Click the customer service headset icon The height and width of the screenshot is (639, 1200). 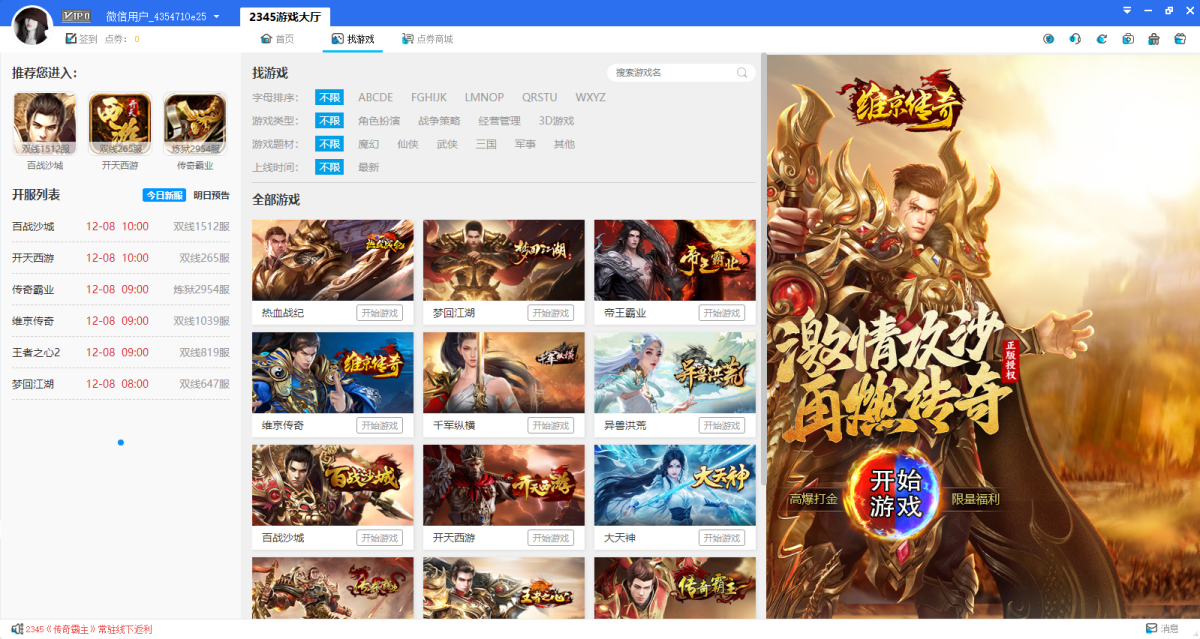(1075, 39)
